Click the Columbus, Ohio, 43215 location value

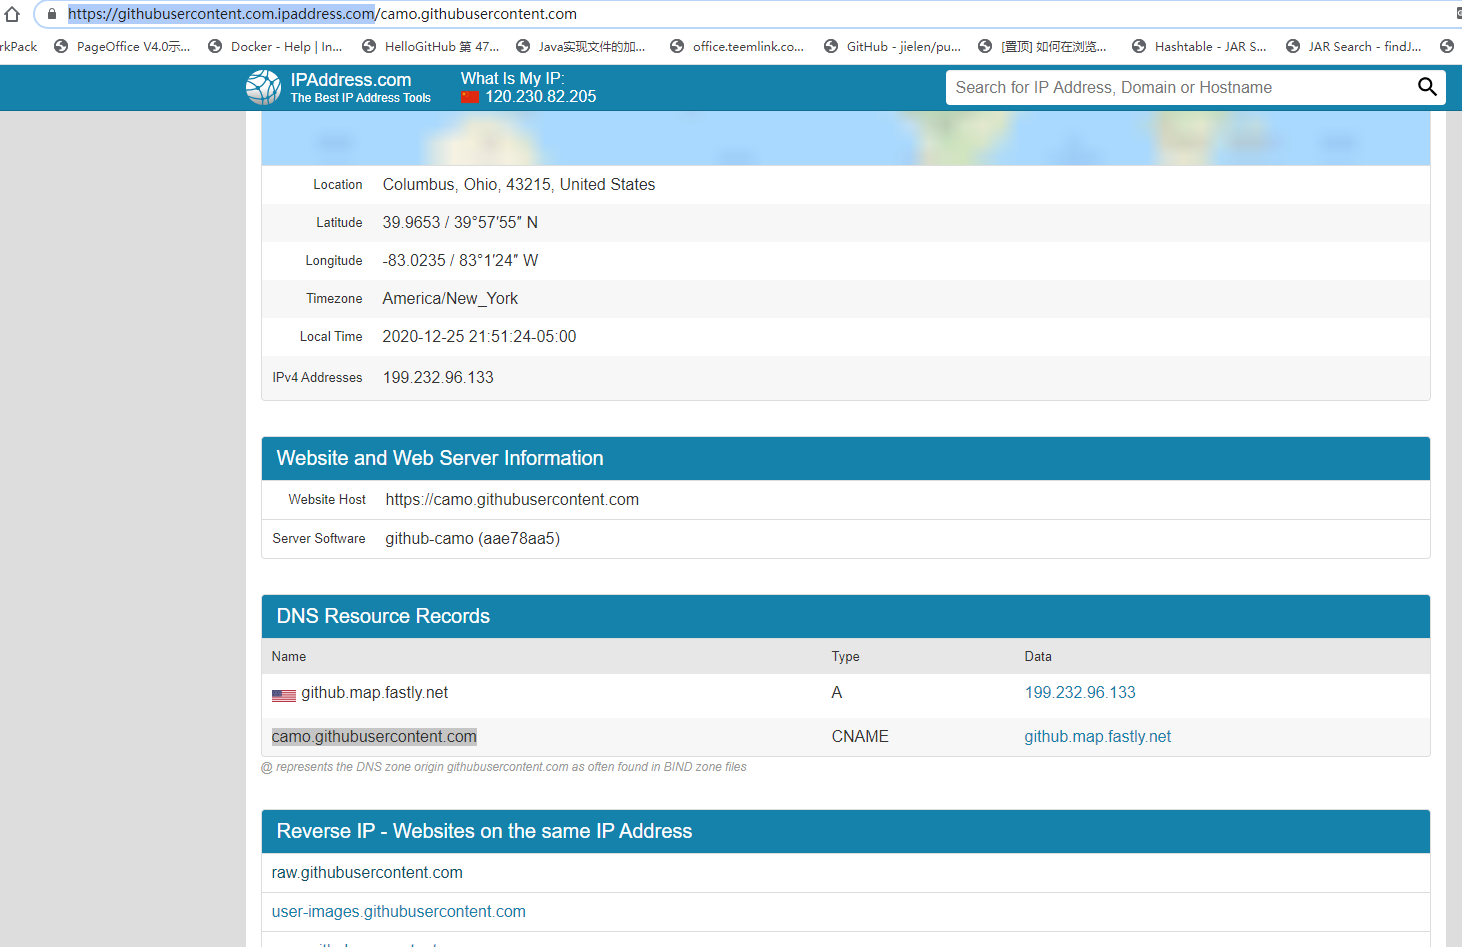(519, 184)
